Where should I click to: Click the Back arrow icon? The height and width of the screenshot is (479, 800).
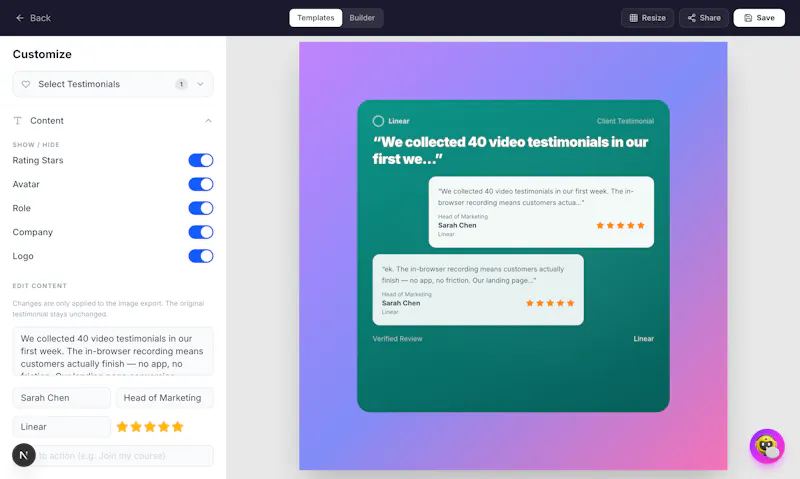coord(20,18)
